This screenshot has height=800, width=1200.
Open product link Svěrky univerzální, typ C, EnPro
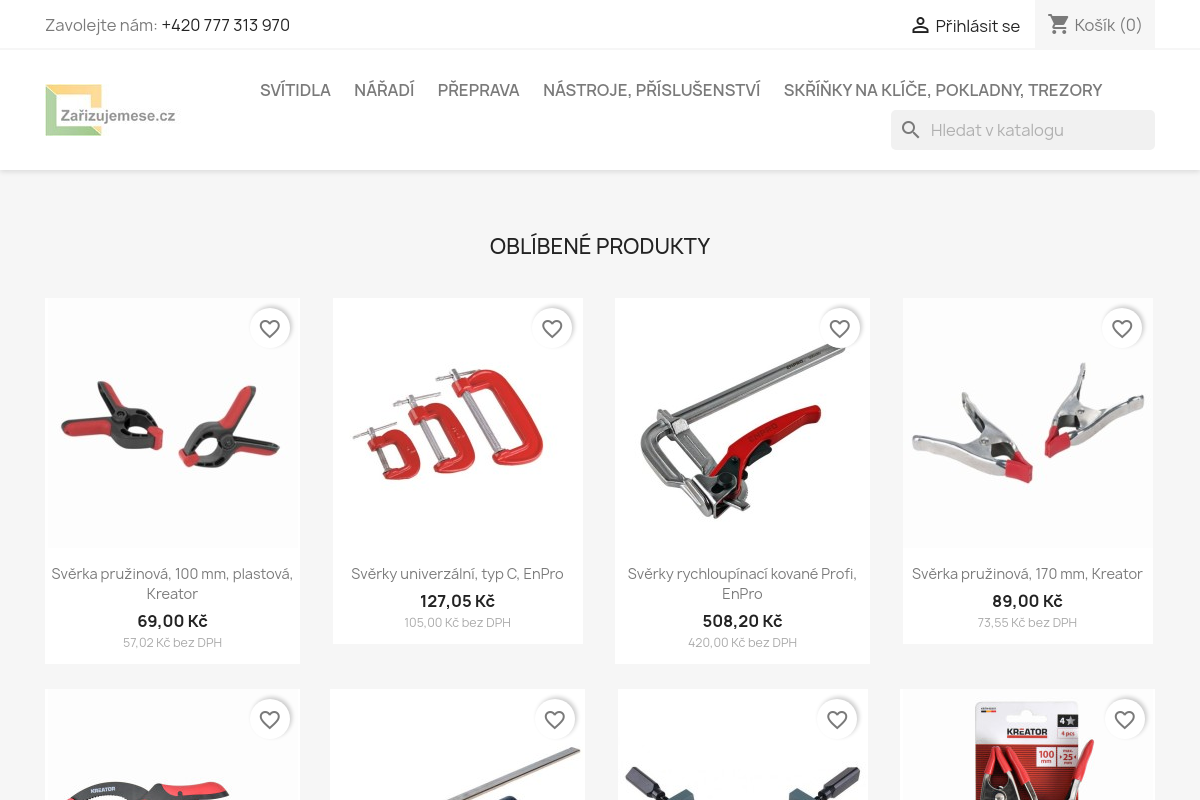coord(457,574)
